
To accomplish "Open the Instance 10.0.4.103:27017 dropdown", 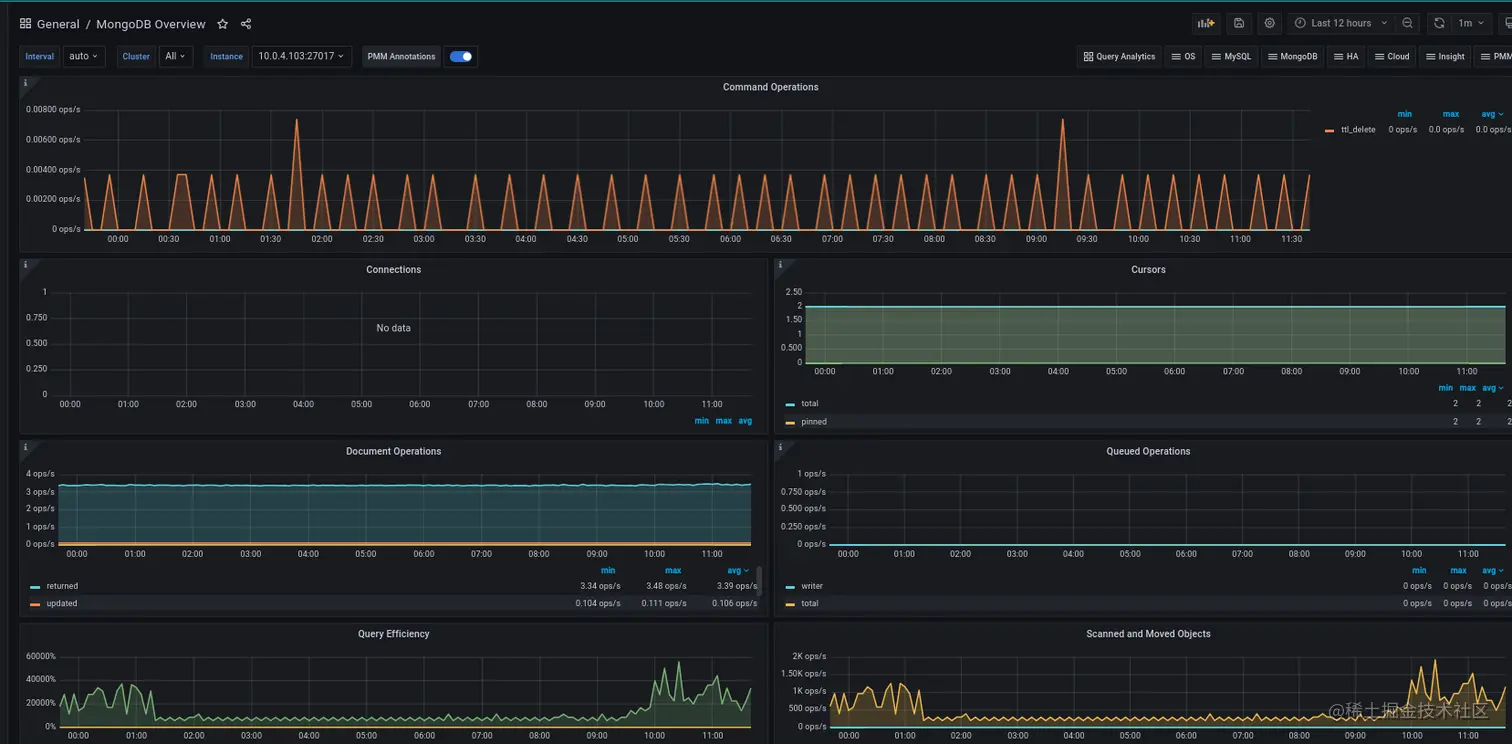I will click(x=301, y=57).
